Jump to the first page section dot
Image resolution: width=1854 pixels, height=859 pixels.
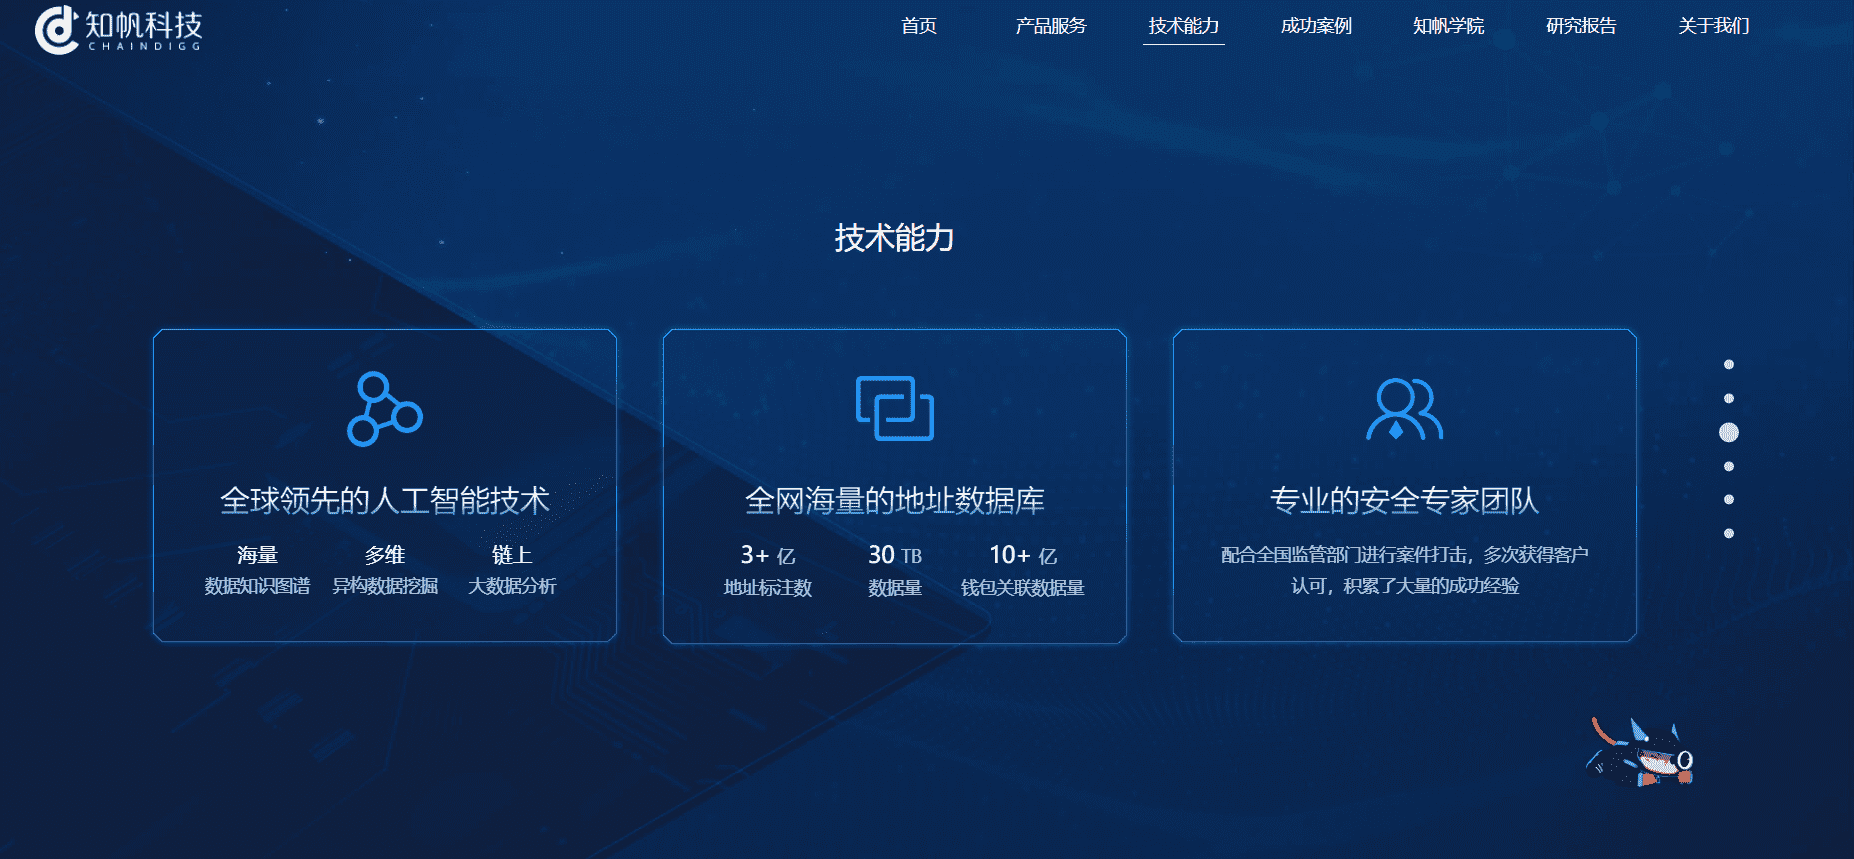[x=1729, y=365]
